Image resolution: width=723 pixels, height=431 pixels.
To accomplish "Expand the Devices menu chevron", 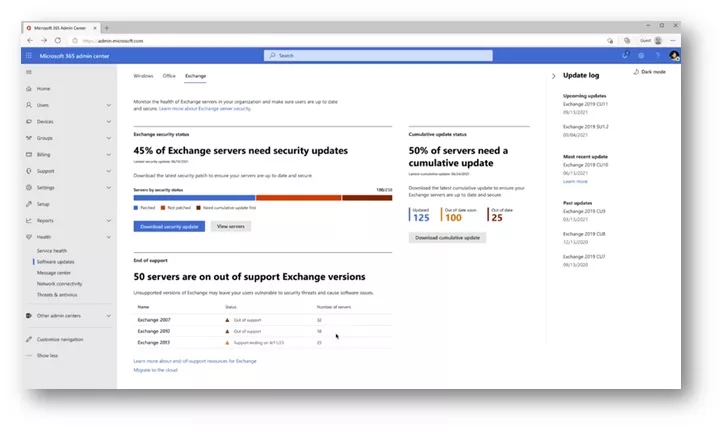I will tap(108, 122).
